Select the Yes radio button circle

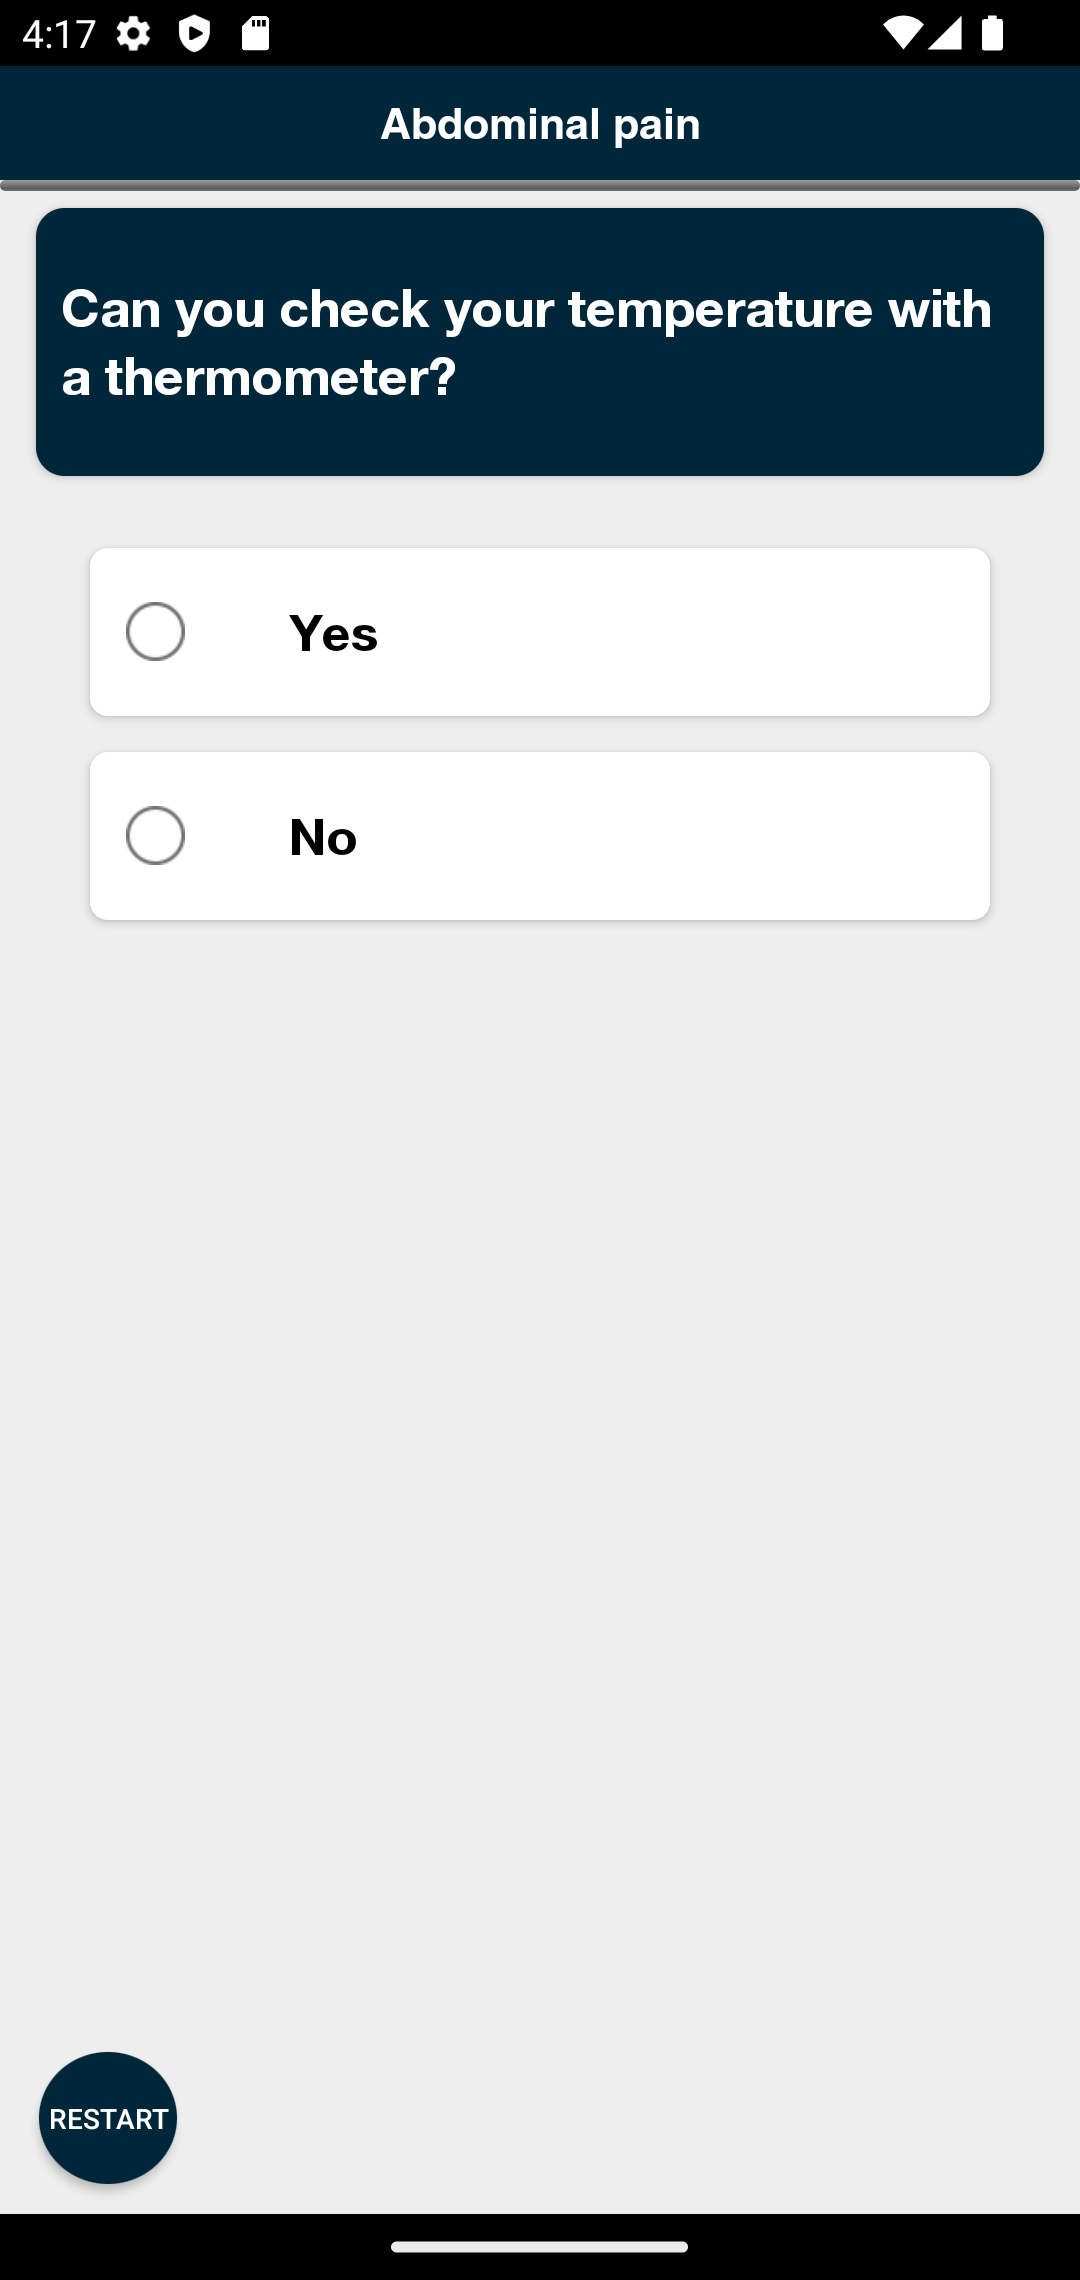pyautogui.click(x=156, y=632)
